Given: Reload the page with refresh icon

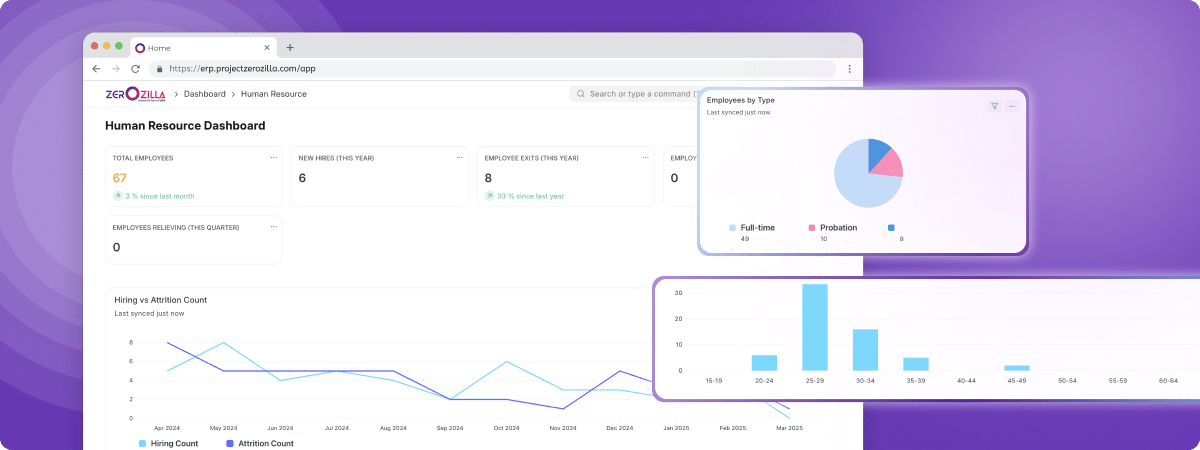Looking at the screenshot, I should [x=135, y=69].
